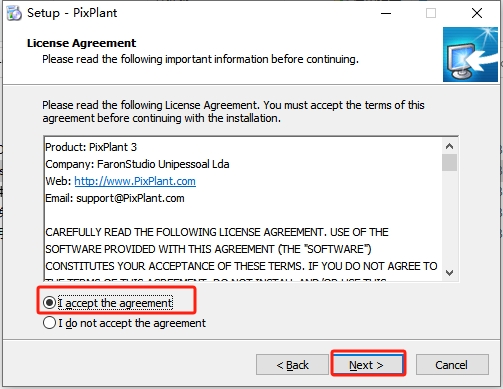Viewport: 503px width, 389px height.
Task: Click the "Setup - PixPlant" title bar text
Action: pos(72,13)
